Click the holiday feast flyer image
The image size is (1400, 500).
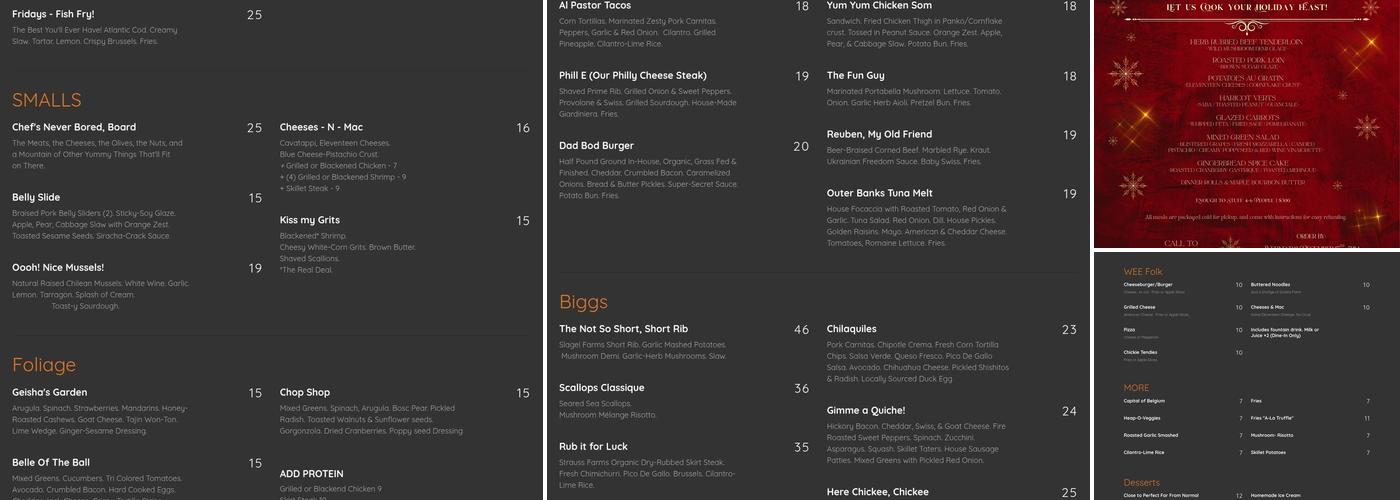click(1246, 124)
